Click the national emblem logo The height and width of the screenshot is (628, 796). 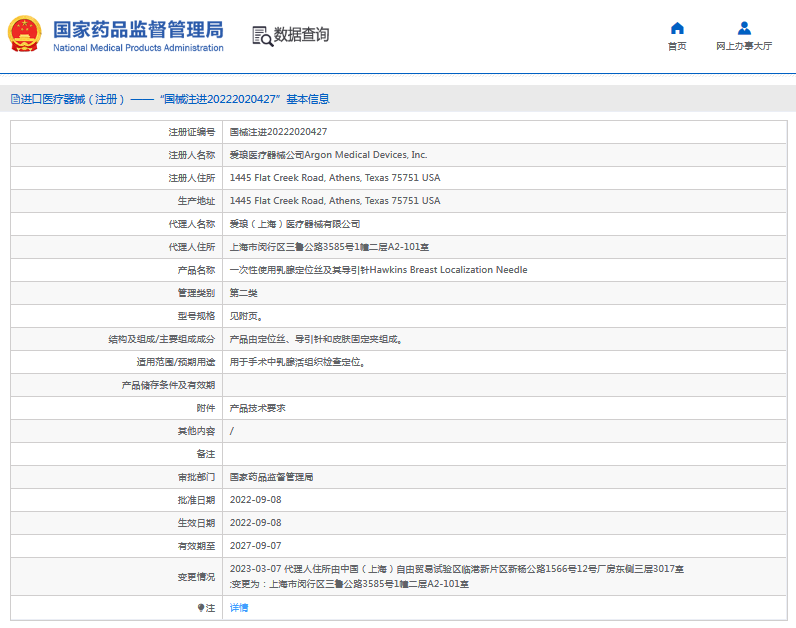pos(24,34)
